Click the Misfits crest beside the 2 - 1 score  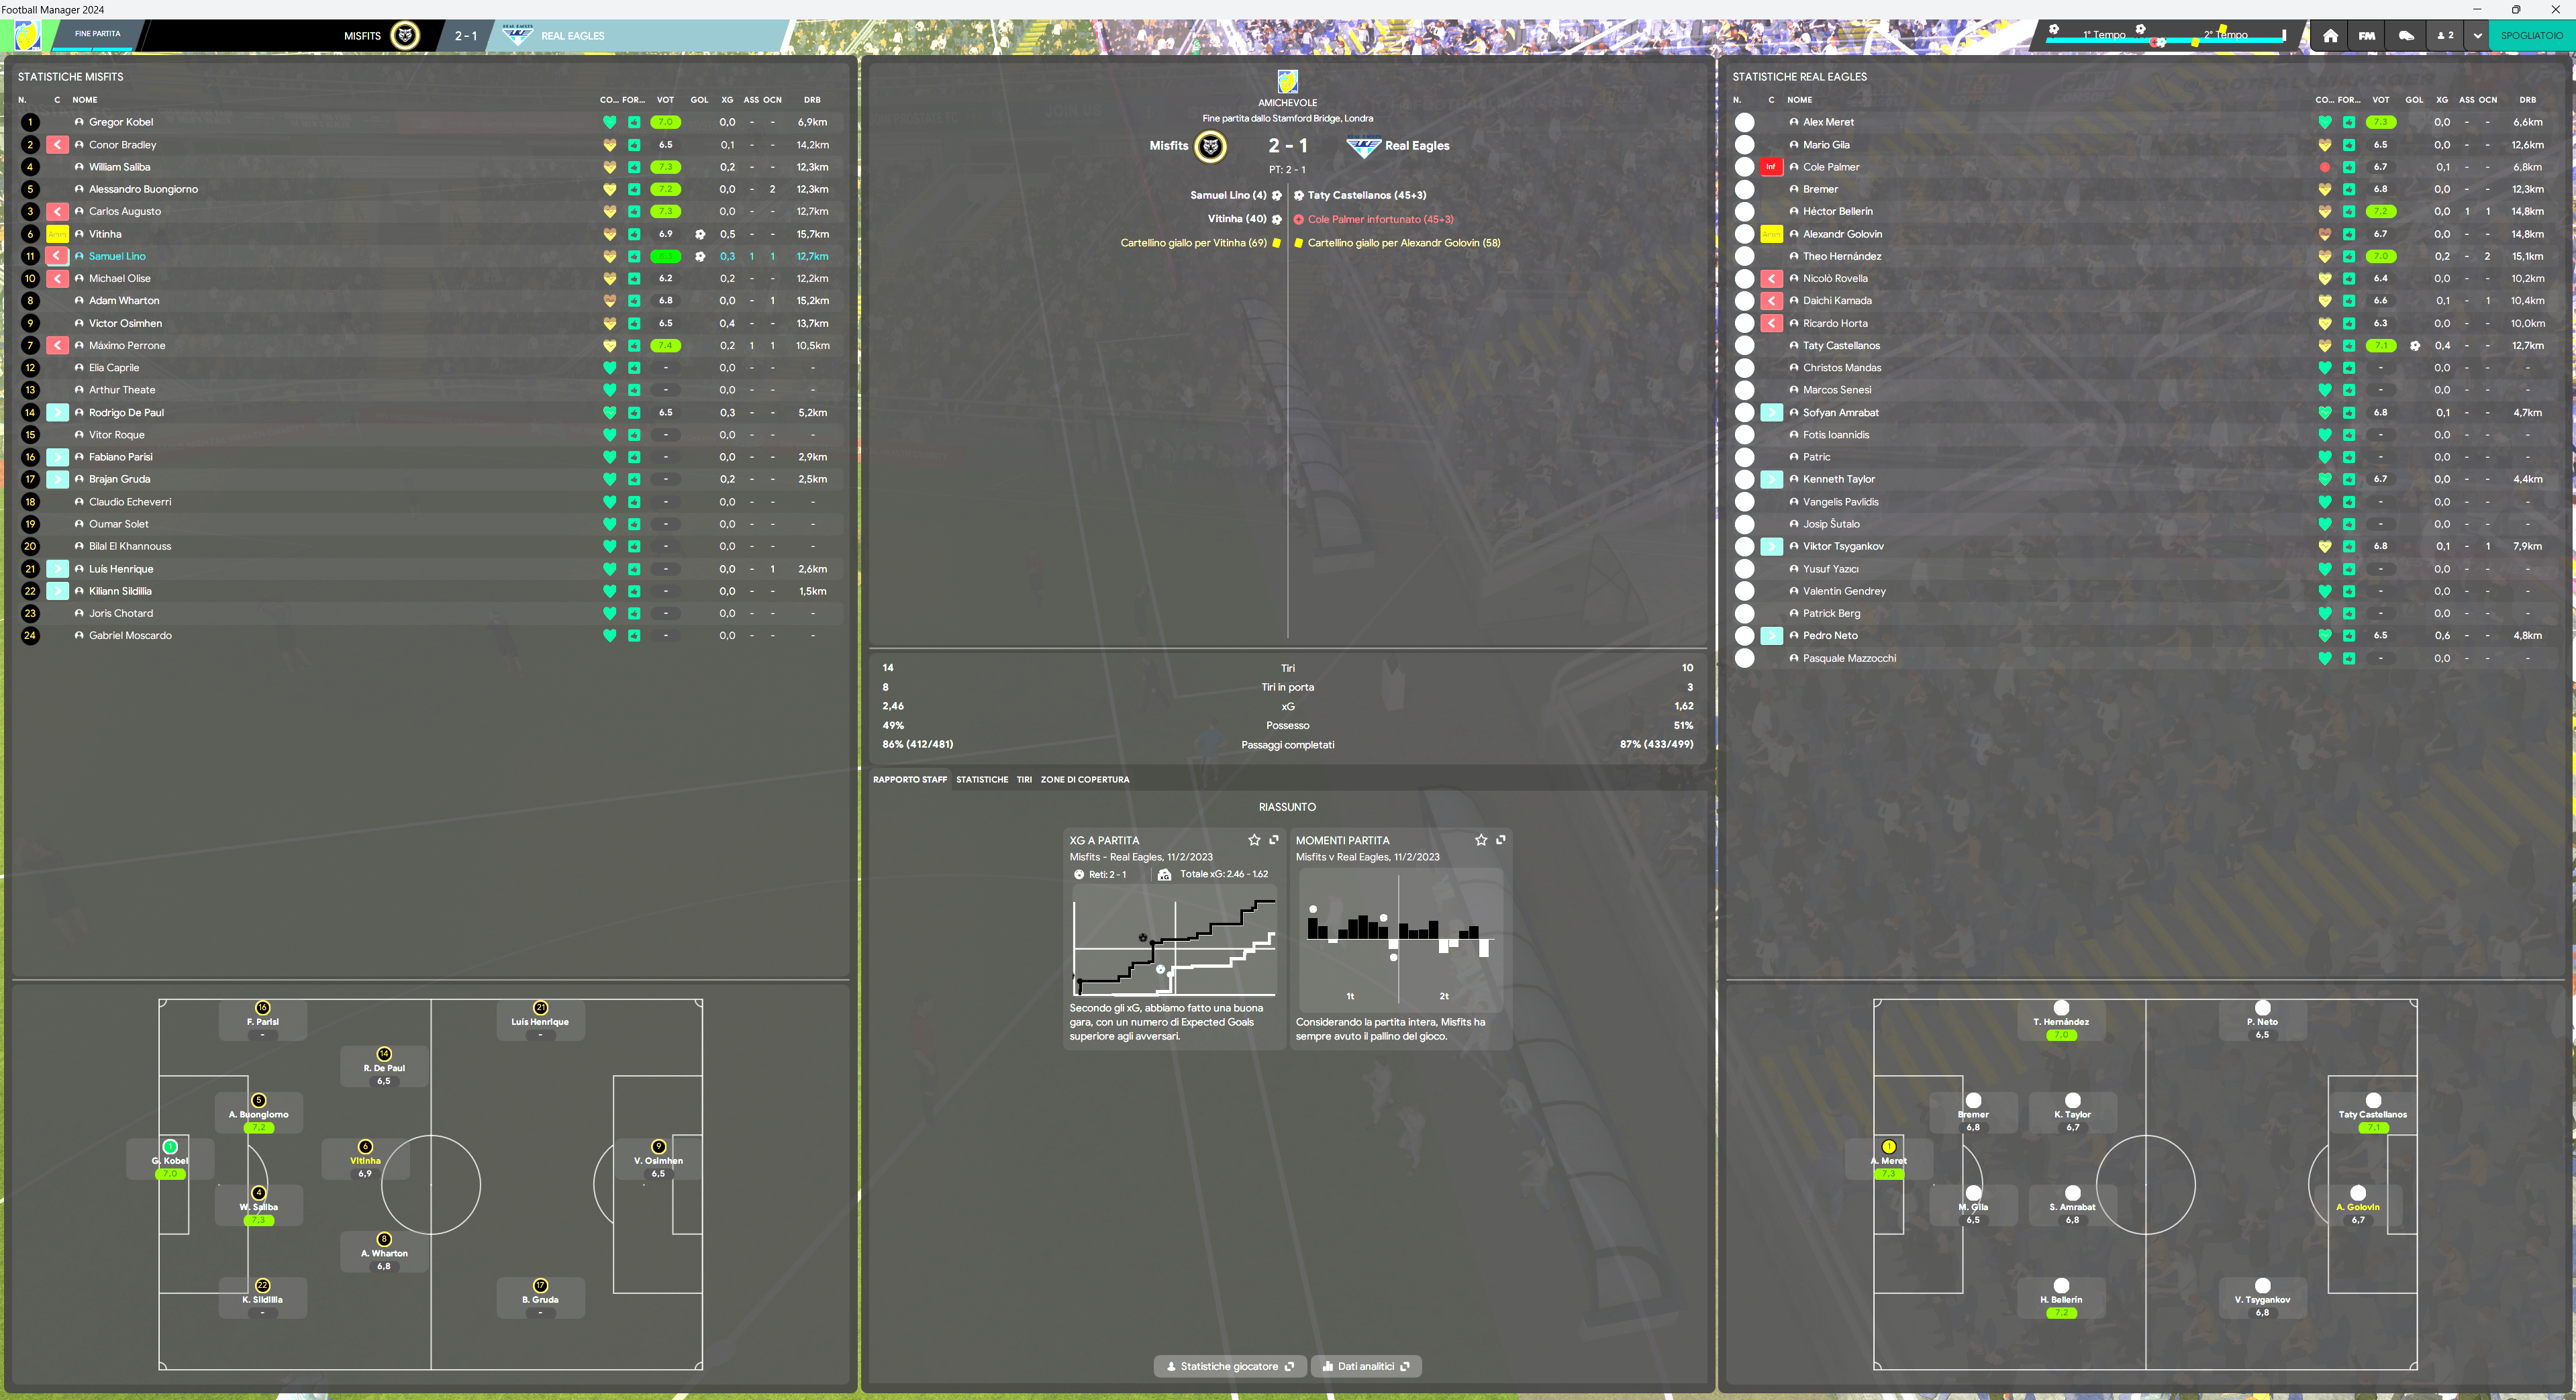[1211, 146]
